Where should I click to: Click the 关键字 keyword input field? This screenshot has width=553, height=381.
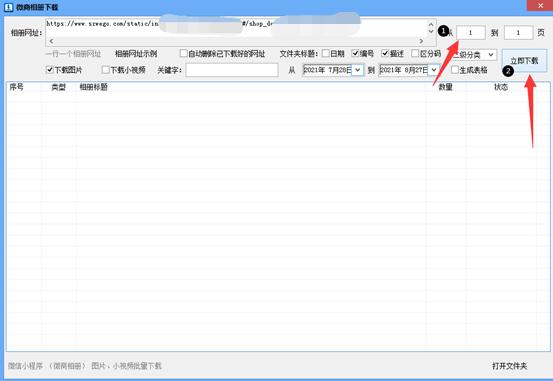point(232,70)
